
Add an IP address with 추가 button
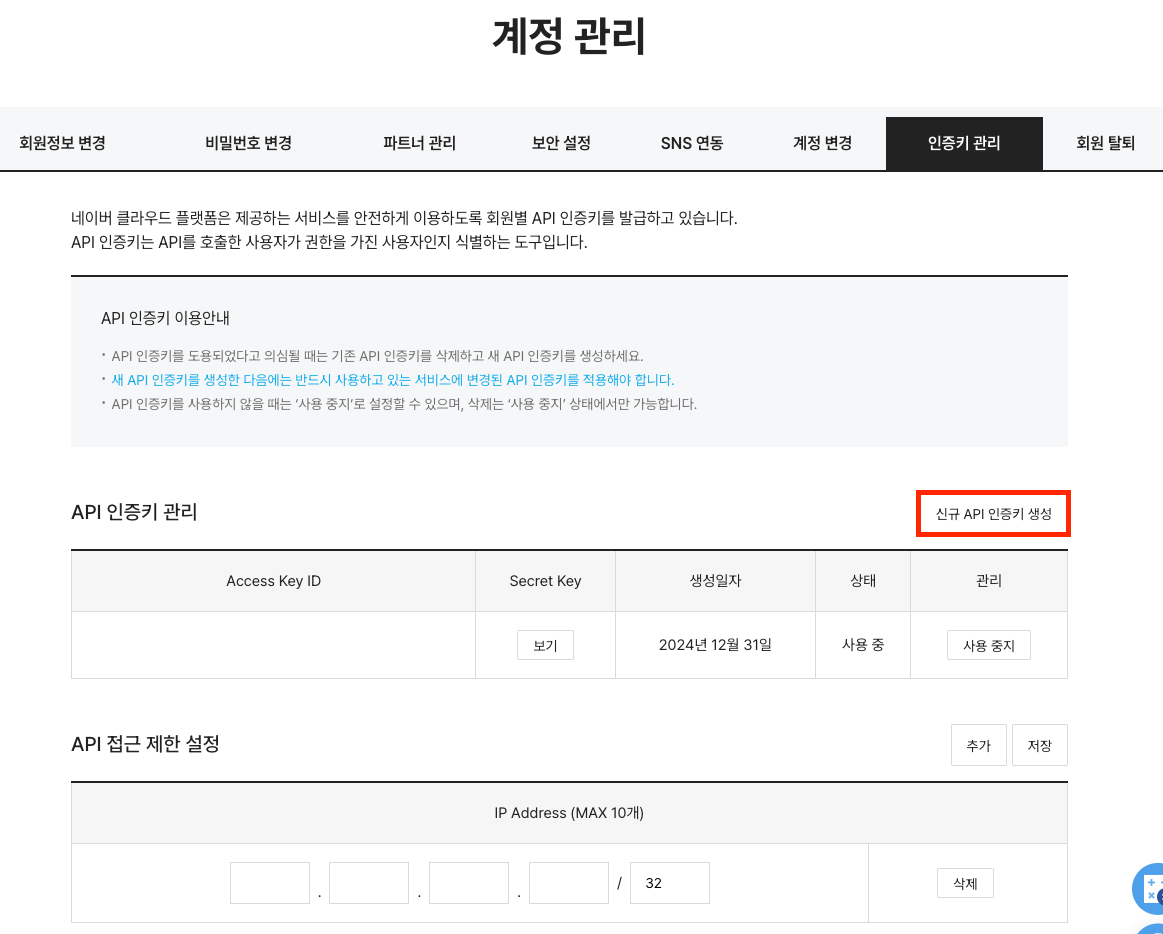pos(979,745)
